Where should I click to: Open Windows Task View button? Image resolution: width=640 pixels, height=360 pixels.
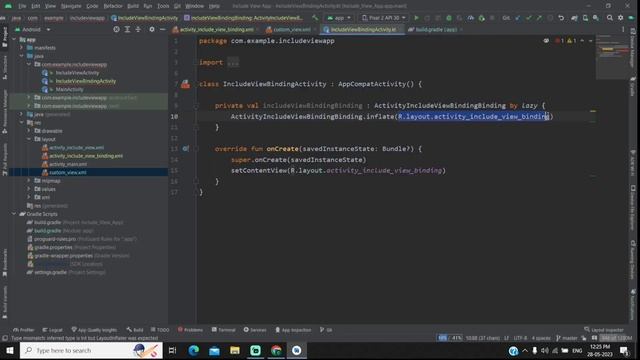(x=172, y=351)
